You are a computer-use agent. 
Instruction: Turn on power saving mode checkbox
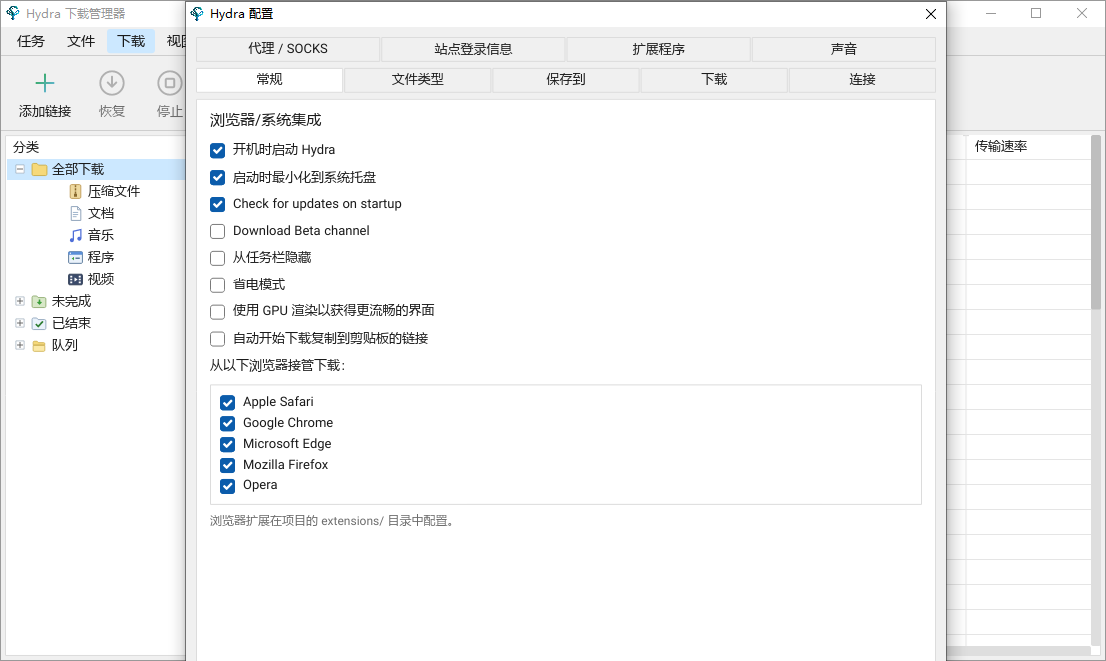(217, 285)
